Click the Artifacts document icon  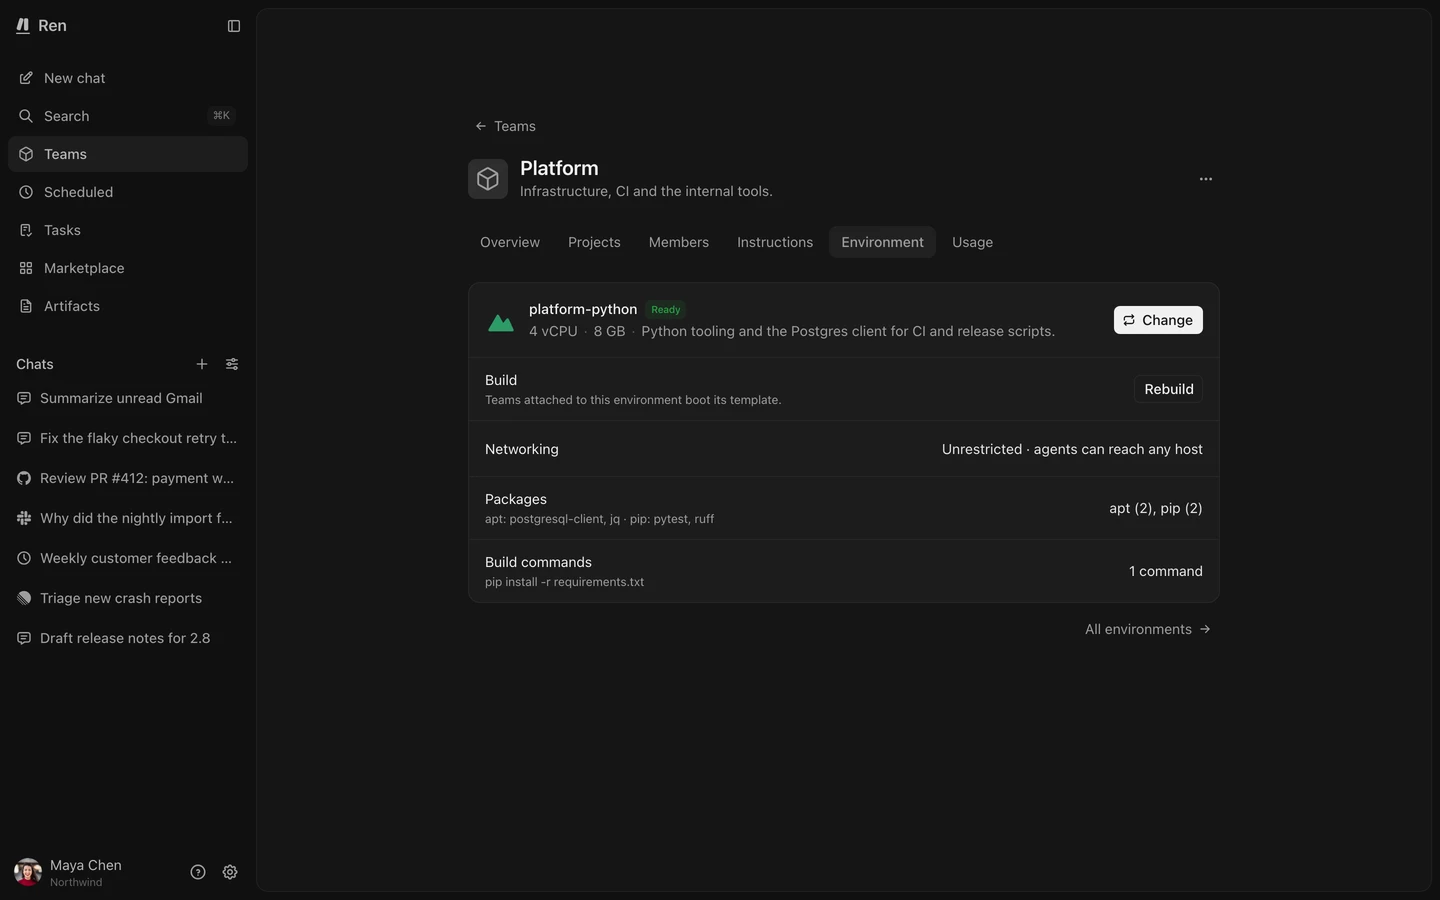pyautogui.click(x=26, y=306)
